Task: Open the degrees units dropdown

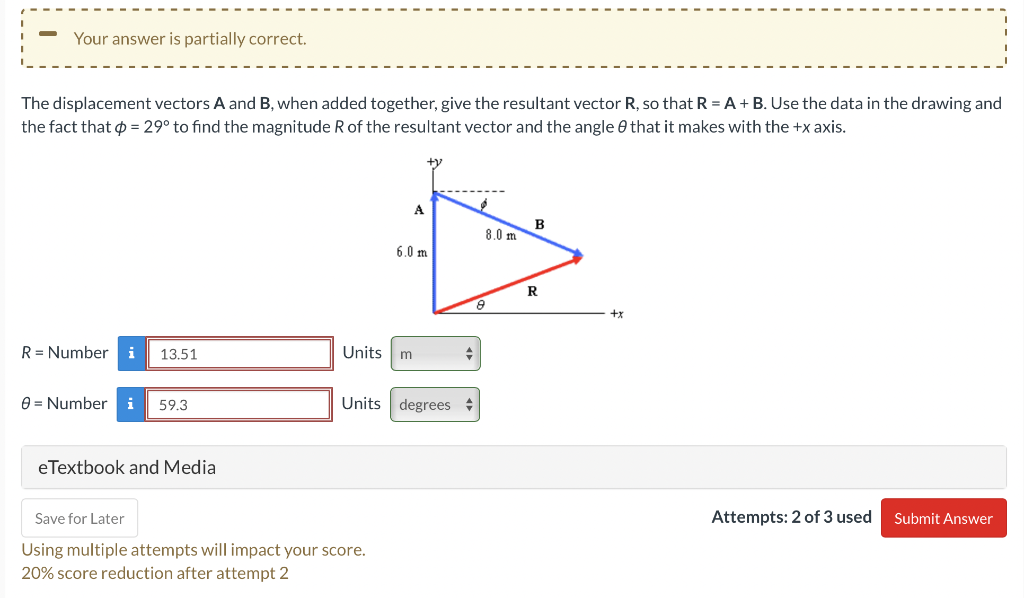Action: tap(434, 404)
